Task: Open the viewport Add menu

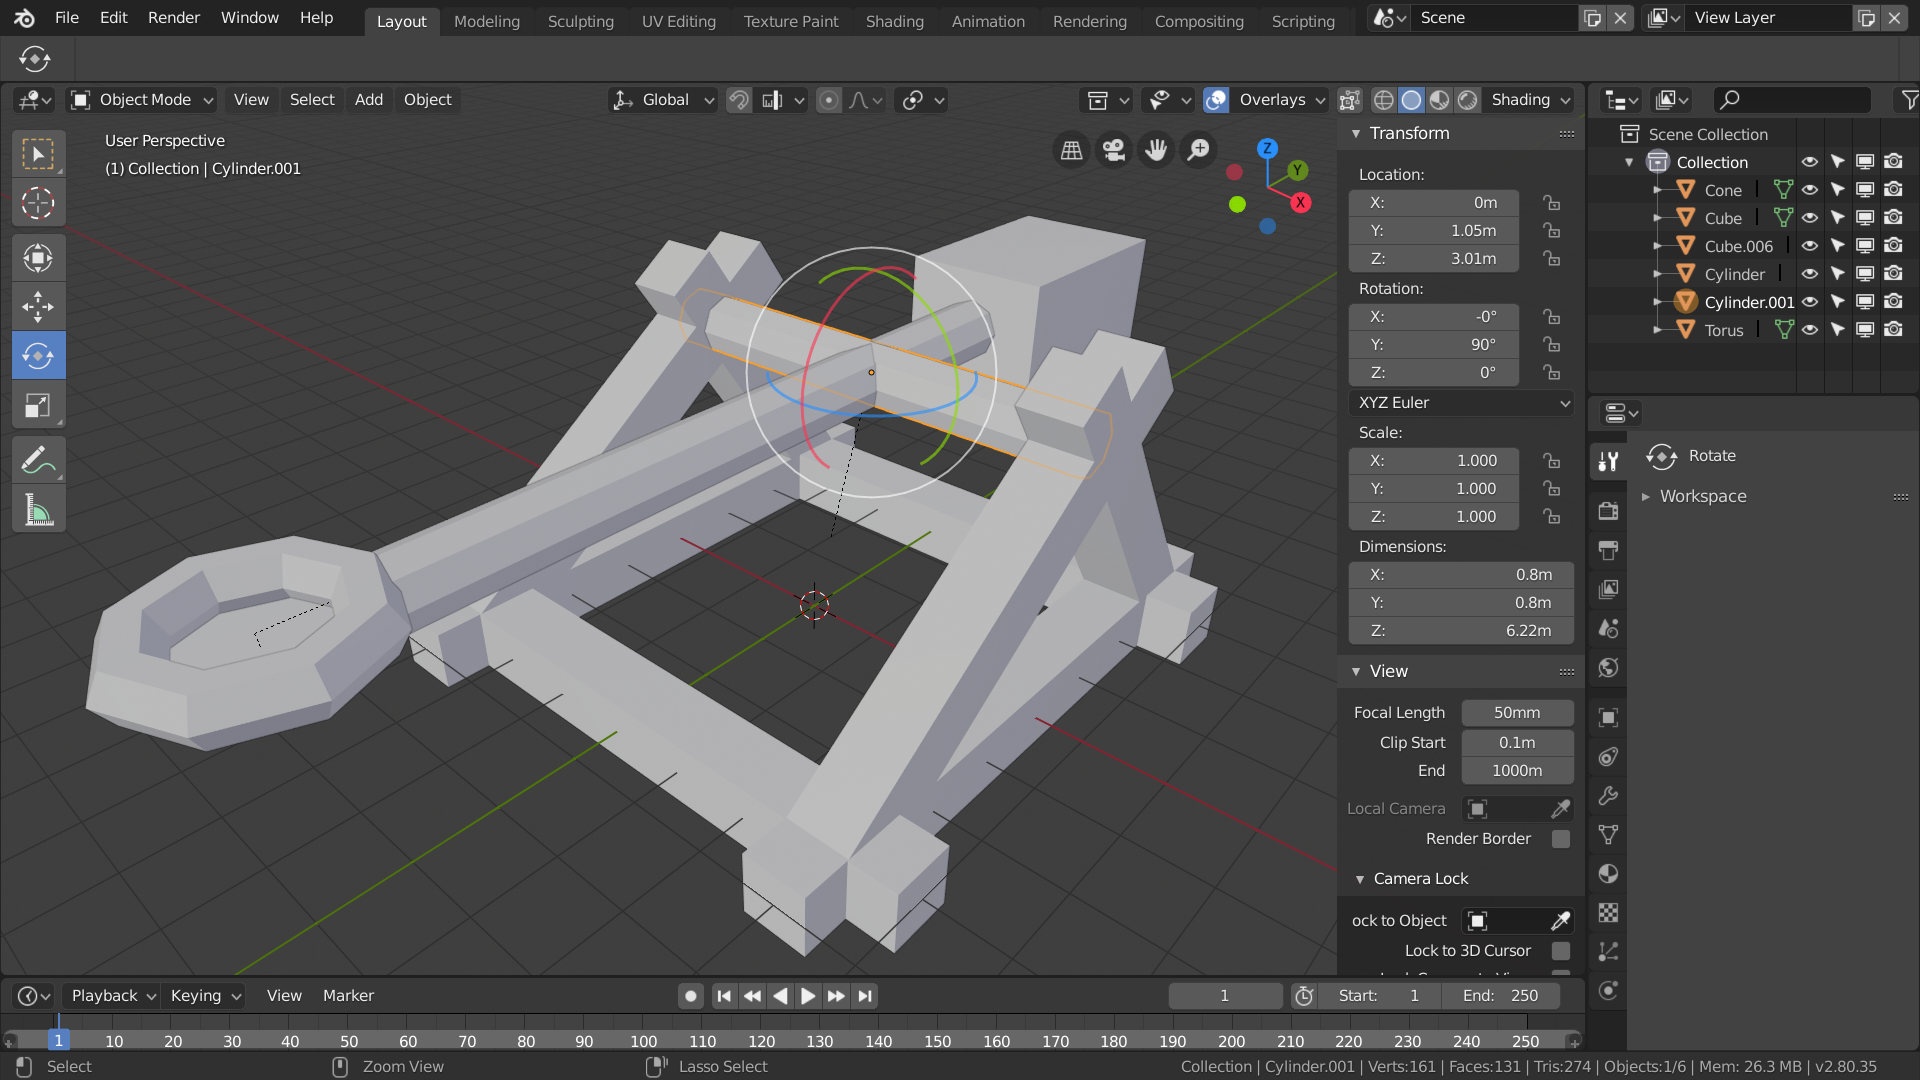Action: (369, 100)
